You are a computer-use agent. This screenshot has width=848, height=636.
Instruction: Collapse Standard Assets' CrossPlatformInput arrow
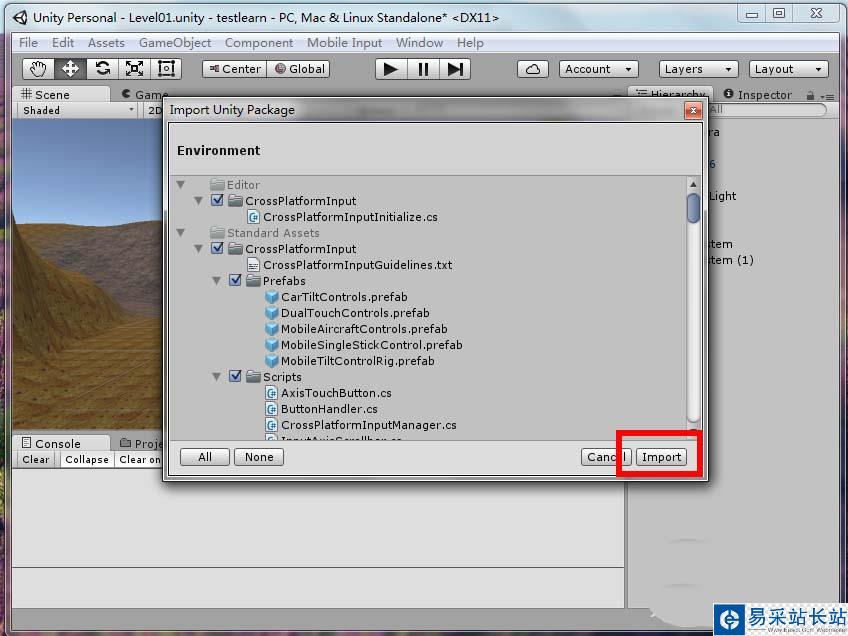[198, 249]
